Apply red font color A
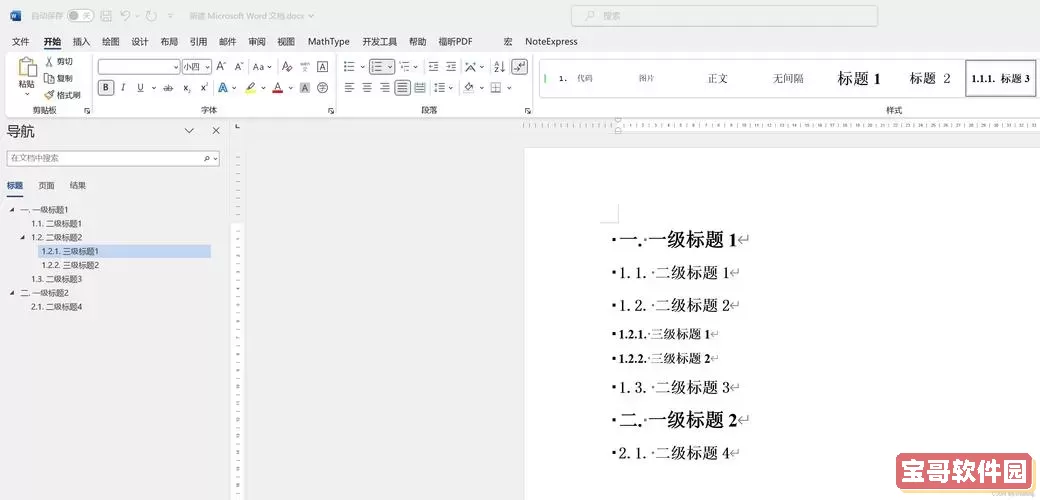 [x=277, y=88]
